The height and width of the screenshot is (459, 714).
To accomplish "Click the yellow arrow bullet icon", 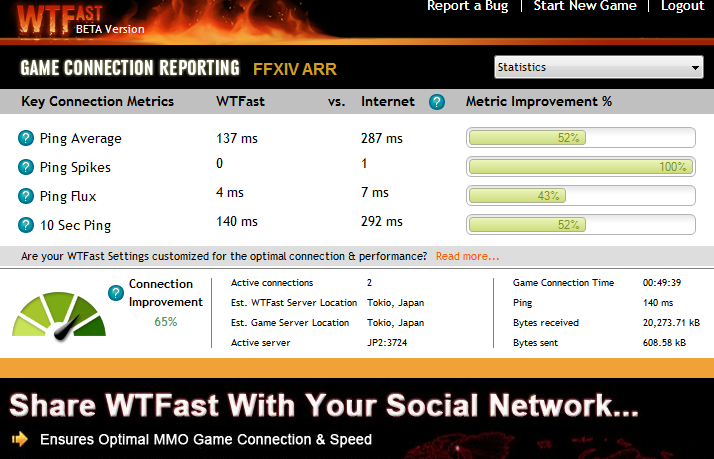I will 20,439.
